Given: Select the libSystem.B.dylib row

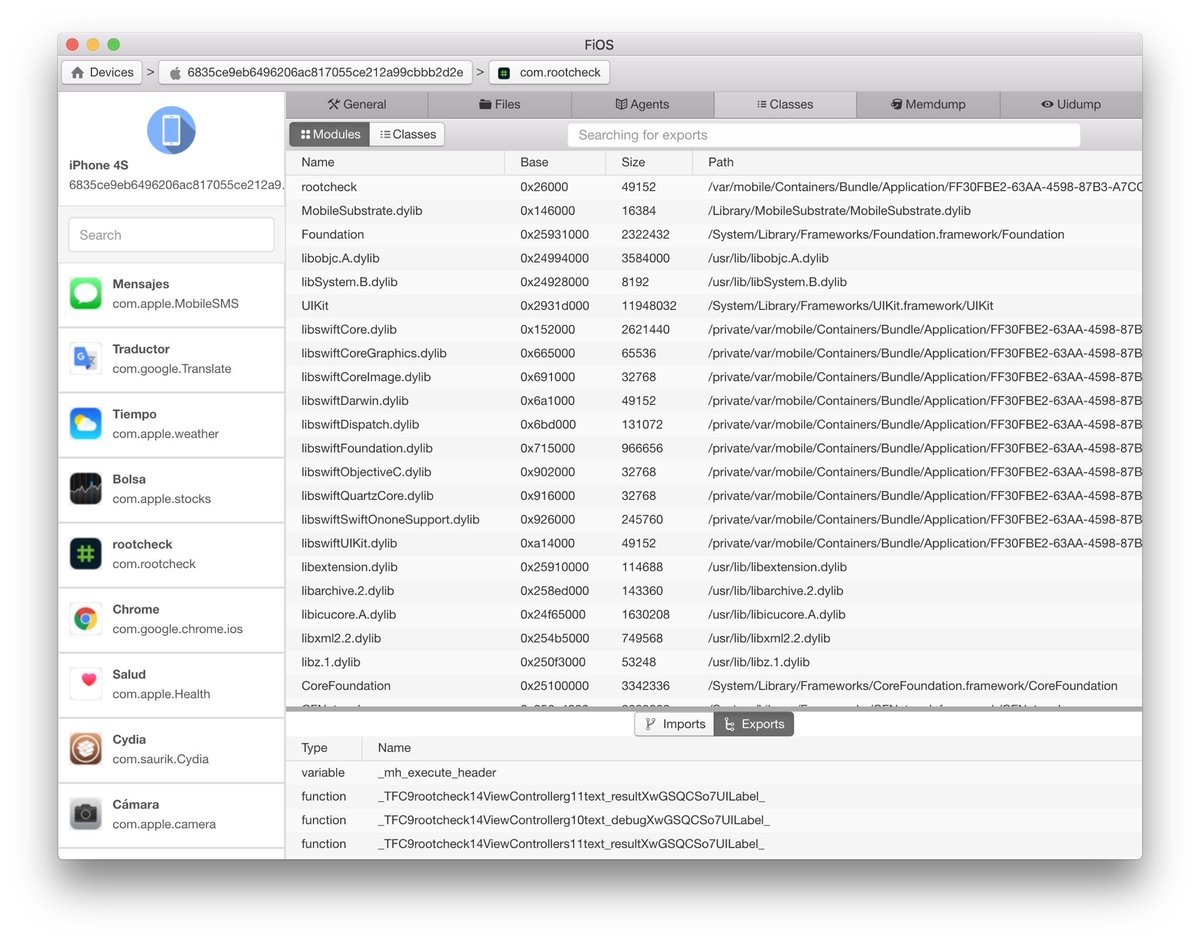Looking at the screenshot, I should [714, 282].
